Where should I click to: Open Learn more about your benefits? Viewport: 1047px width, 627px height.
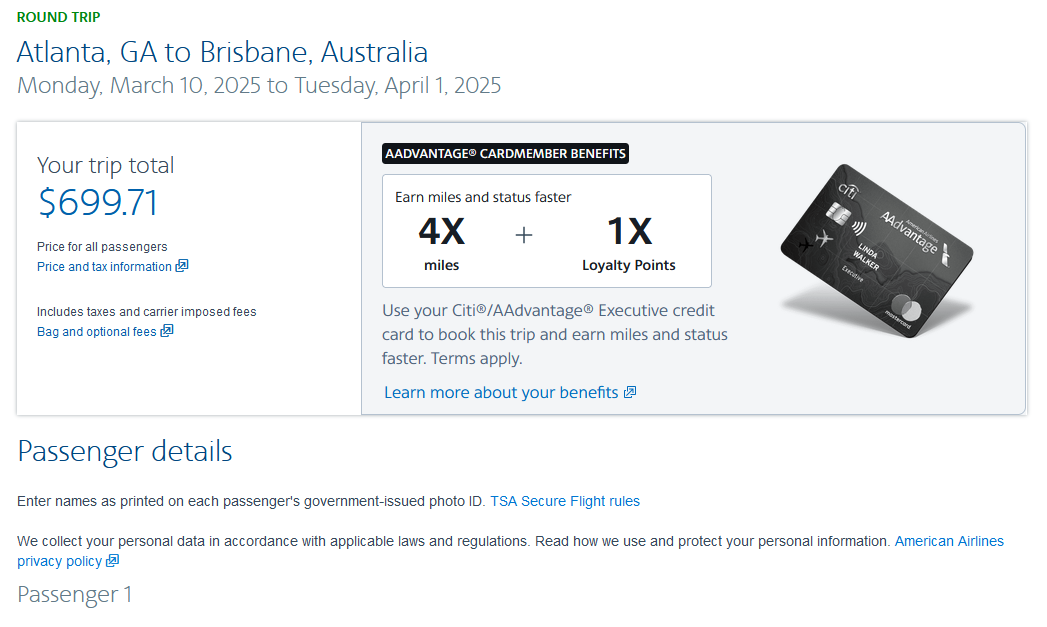(x=501, y=392)
